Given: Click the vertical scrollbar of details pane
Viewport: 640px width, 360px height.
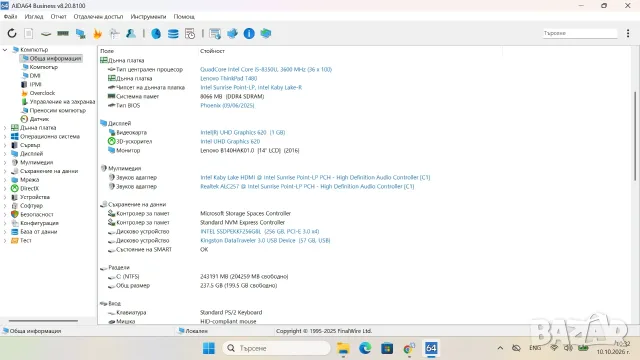Looking at the screenshot, I should tap(635, 136).
